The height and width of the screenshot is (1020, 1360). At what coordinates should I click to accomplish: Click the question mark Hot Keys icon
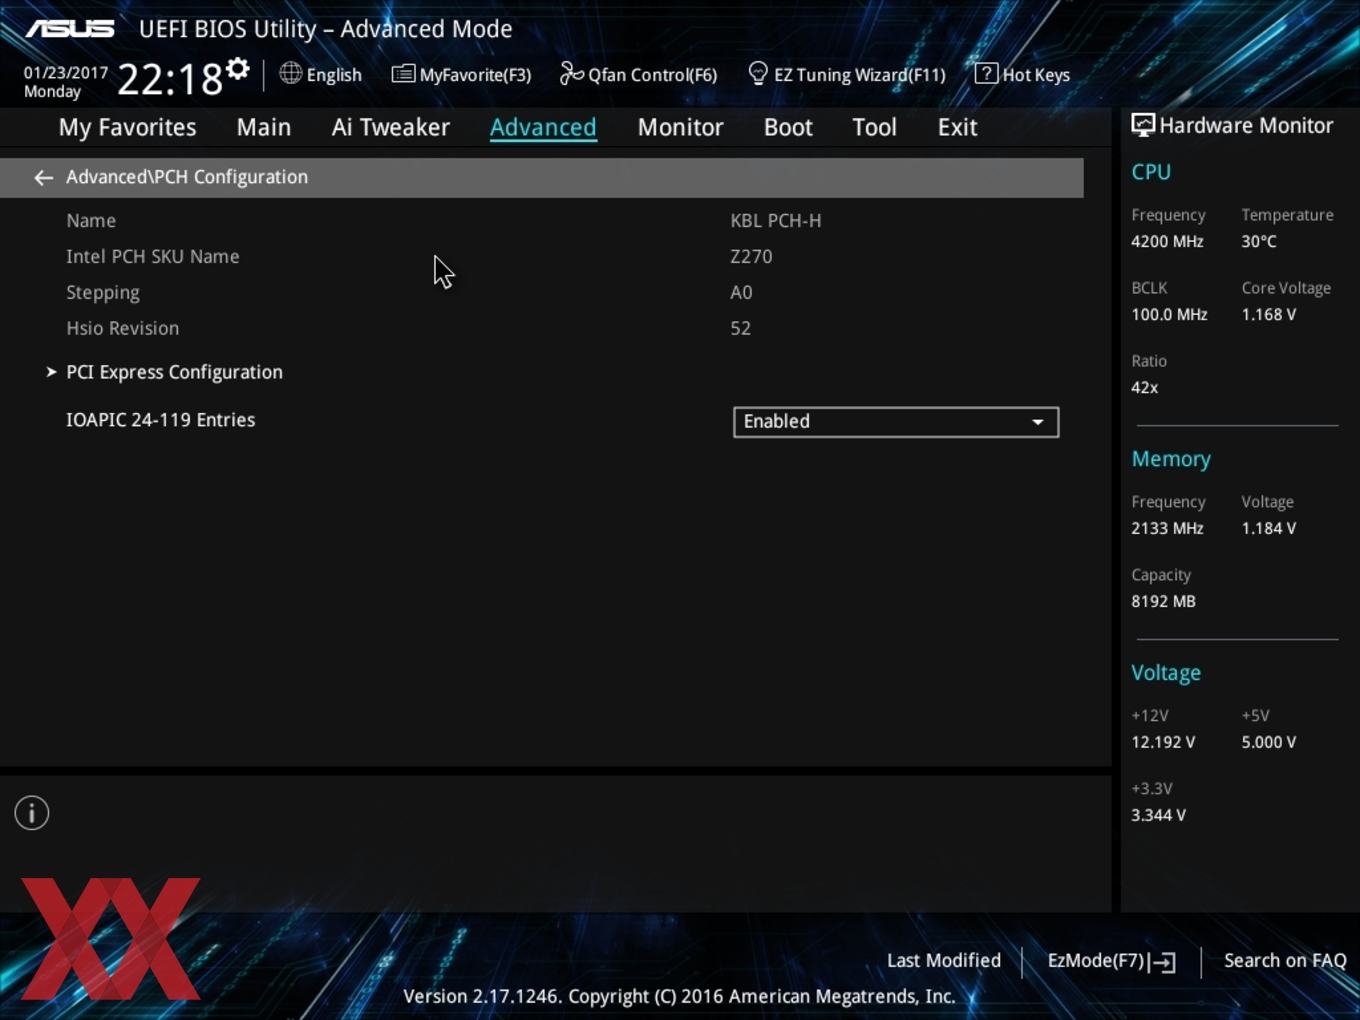(x=986, y=73)
